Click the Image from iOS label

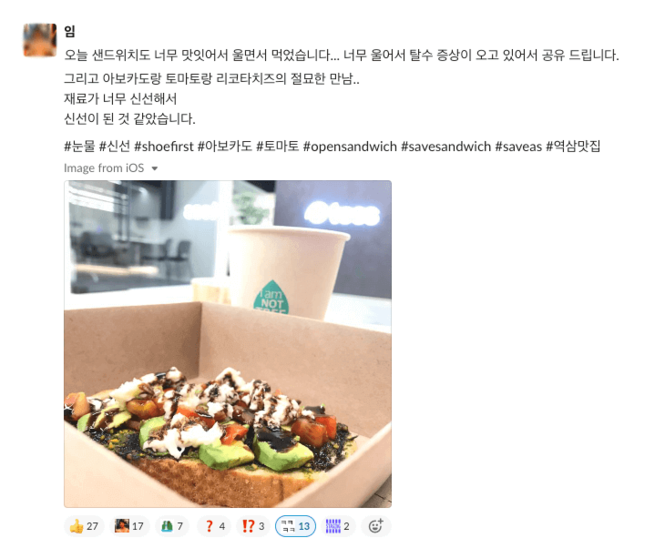[104, 168]
